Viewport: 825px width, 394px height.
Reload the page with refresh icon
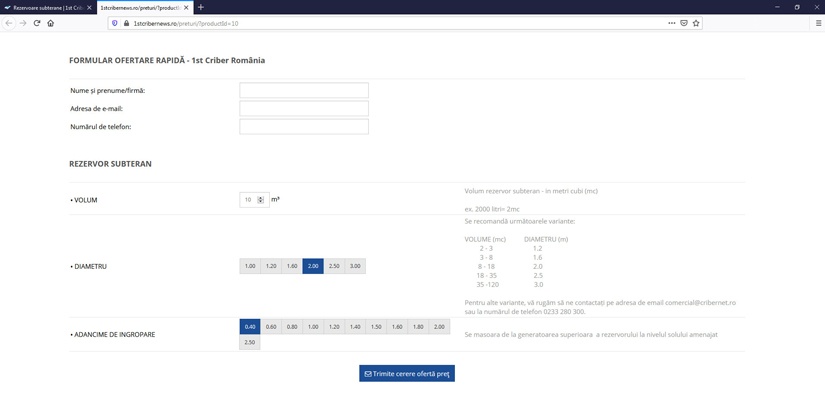coord(37,23)
